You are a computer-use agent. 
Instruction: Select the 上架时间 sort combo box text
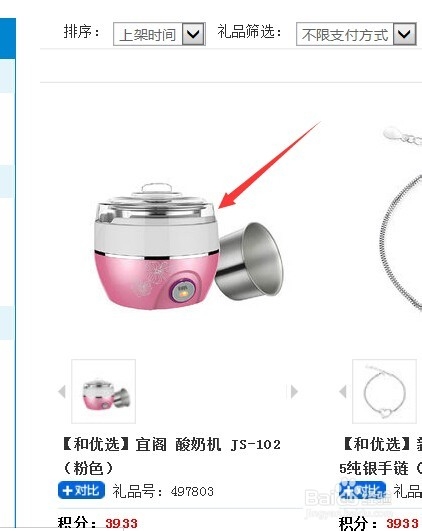tap(148, 35)
